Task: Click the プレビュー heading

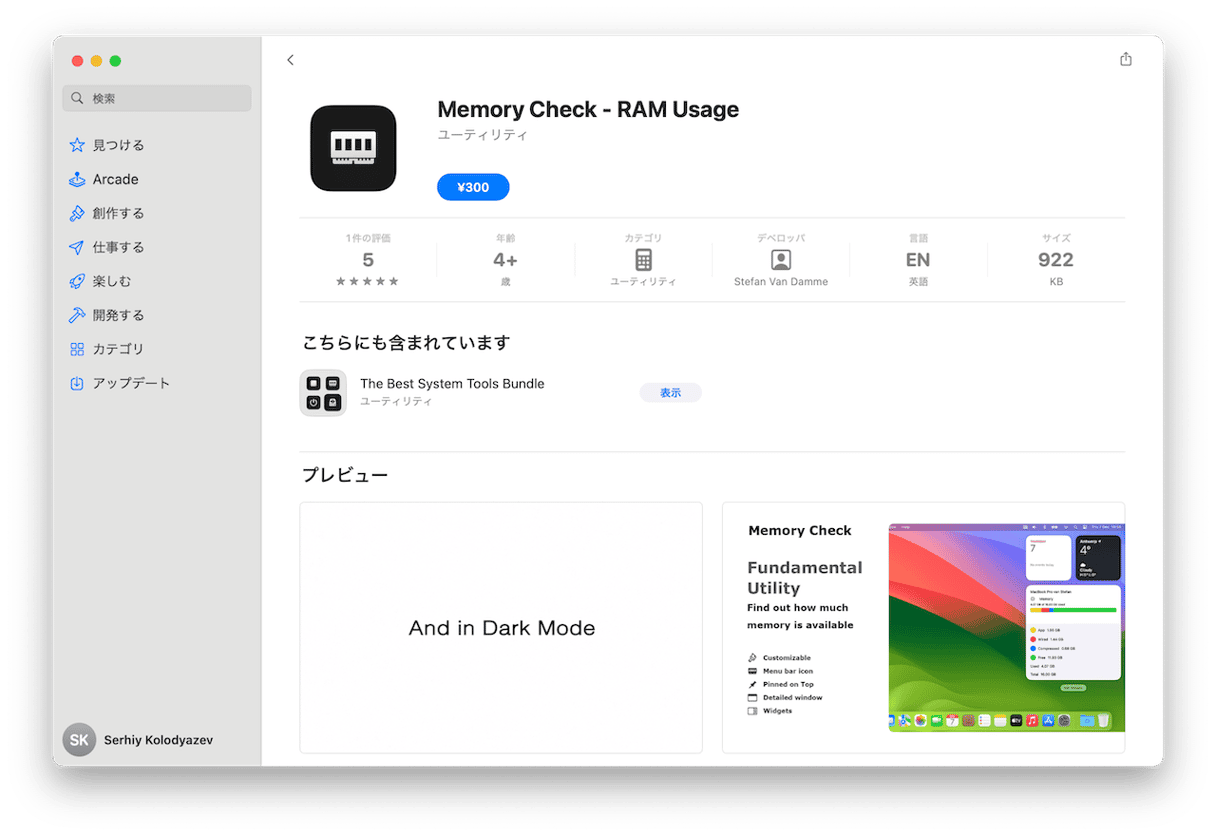Action: [345, 475]
